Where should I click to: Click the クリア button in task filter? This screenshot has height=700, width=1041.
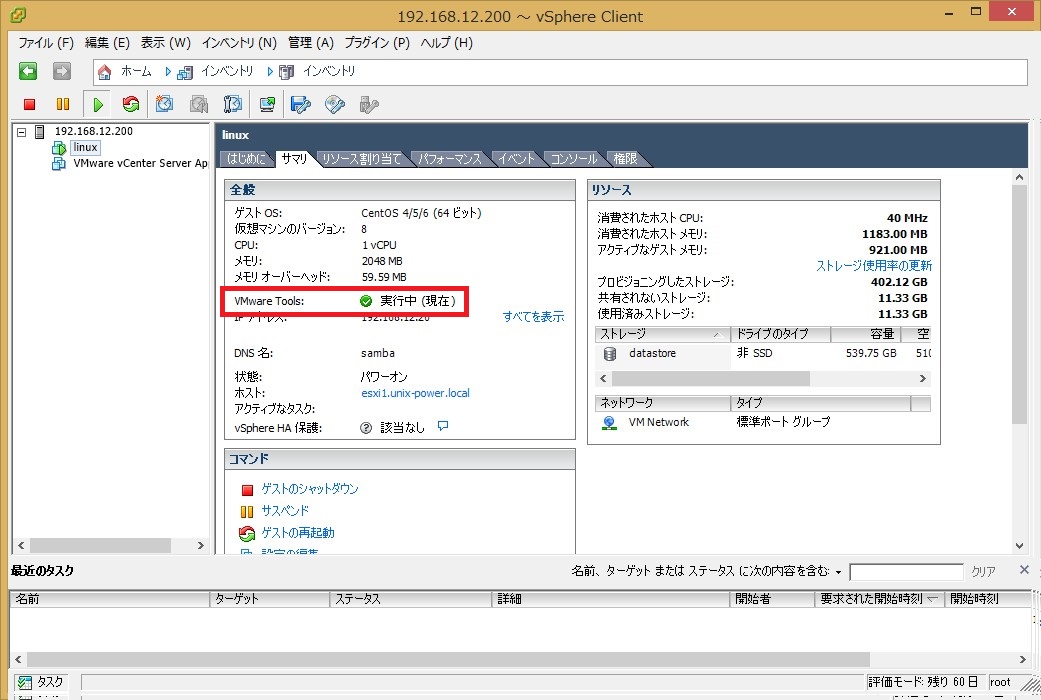[983, 572]
